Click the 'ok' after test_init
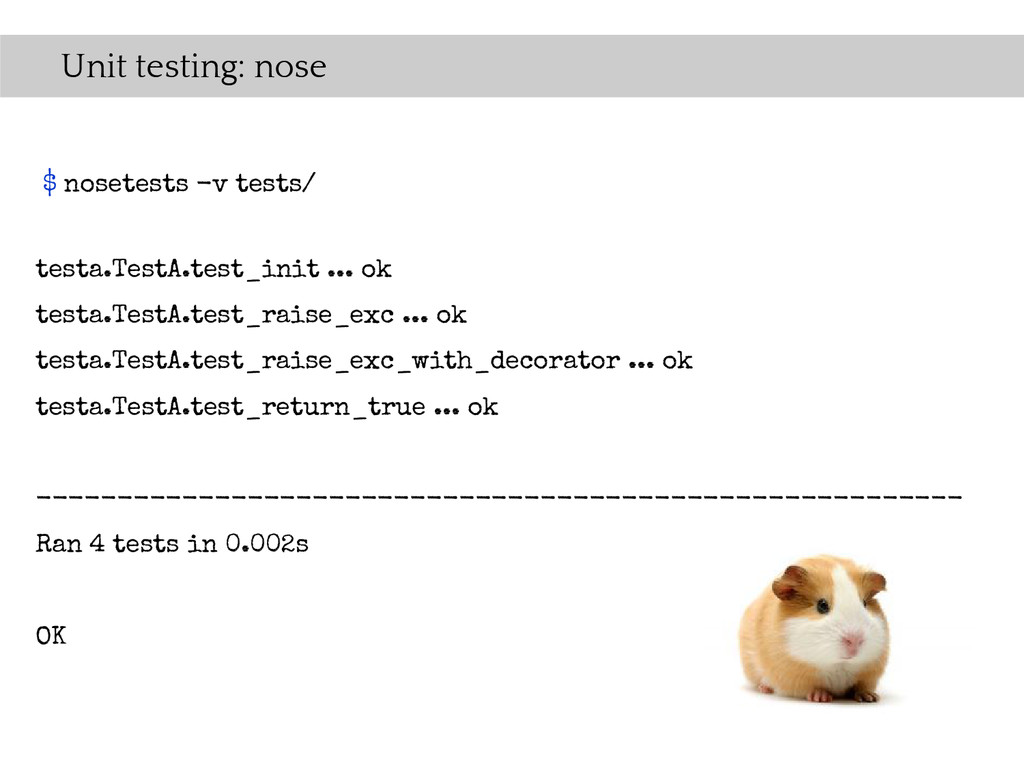 pos(376,269)
